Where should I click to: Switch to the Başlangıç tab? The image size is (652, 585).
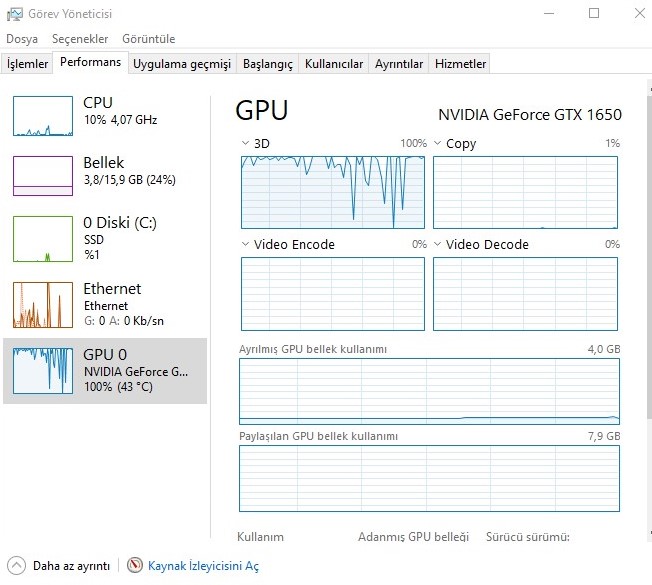pos(269,64)
